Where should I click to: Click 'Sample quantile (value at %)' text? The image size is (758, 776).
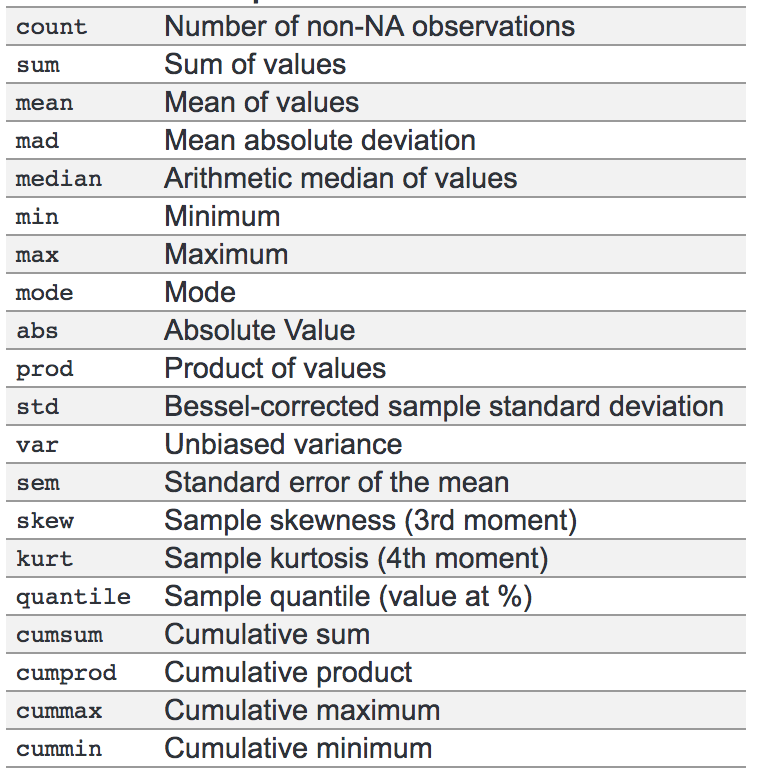click(x=348, y=597)
